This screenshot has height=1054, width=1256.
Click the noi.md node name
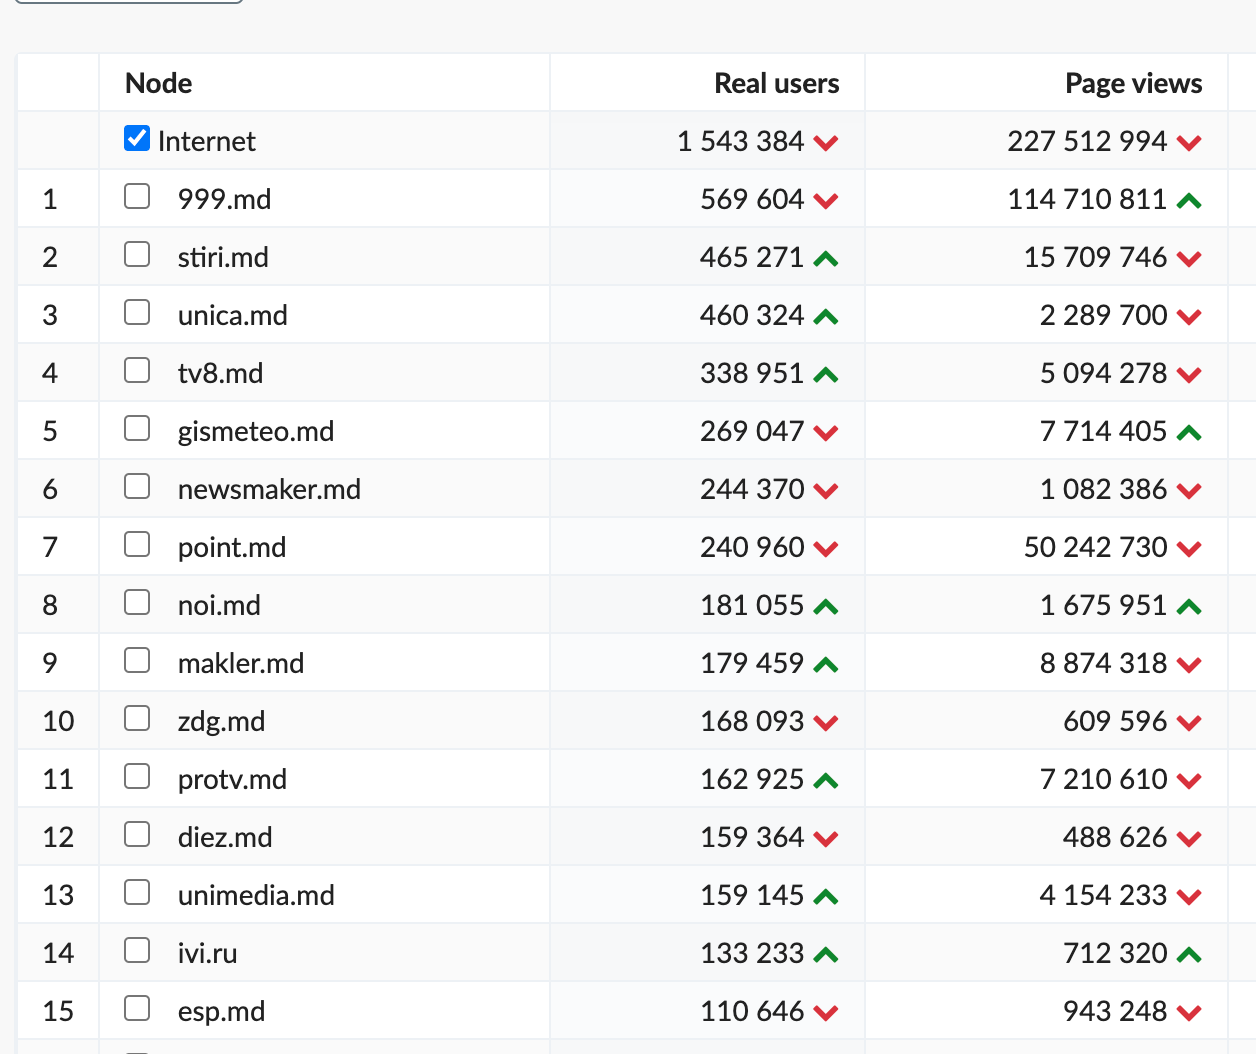click(219, 605)
